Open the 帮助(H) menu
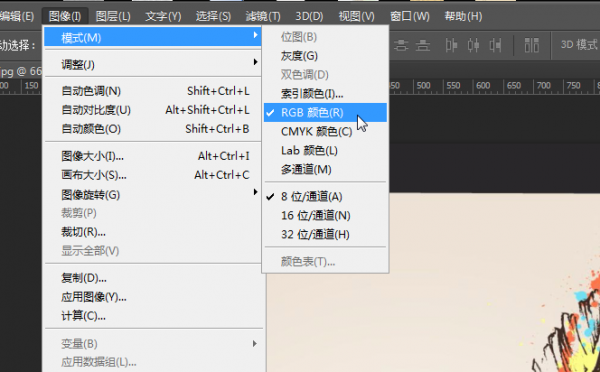 click(x=463, y=16)
